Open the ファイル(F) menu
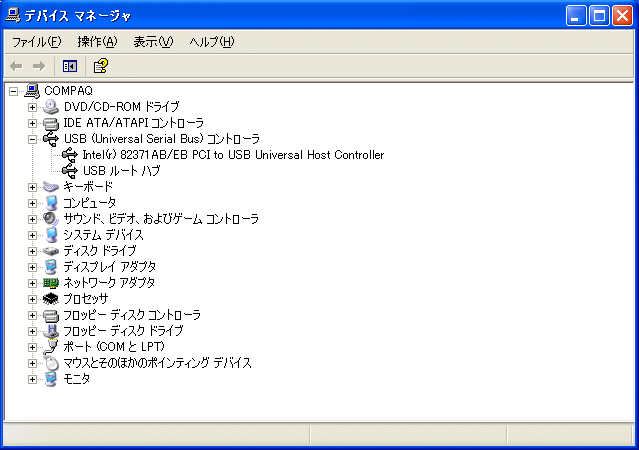This screenshot has height=450, width=639. click(x=36, y=42)
